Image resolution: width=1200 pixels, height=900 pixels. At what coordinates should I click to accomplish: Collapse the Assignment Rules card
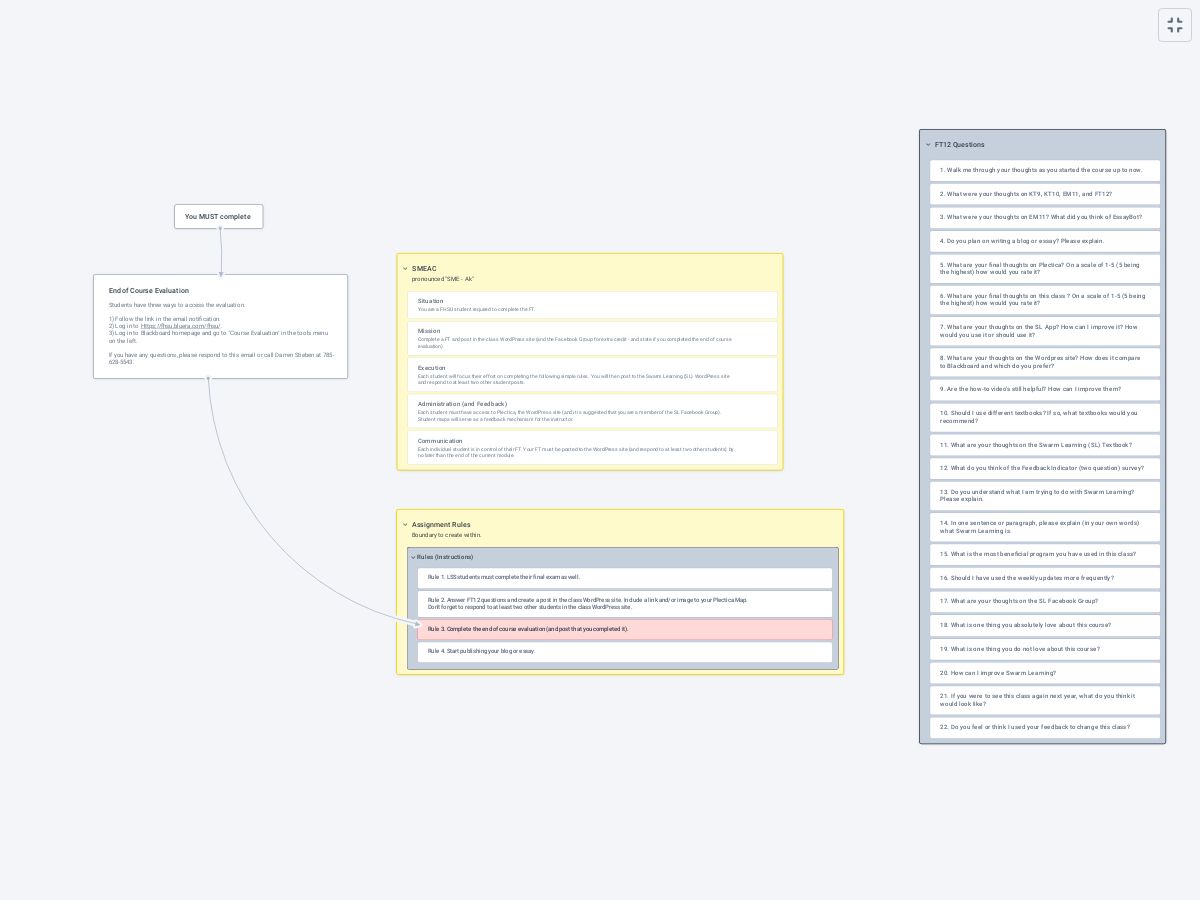pyautogui.click(x=405, y=525)
